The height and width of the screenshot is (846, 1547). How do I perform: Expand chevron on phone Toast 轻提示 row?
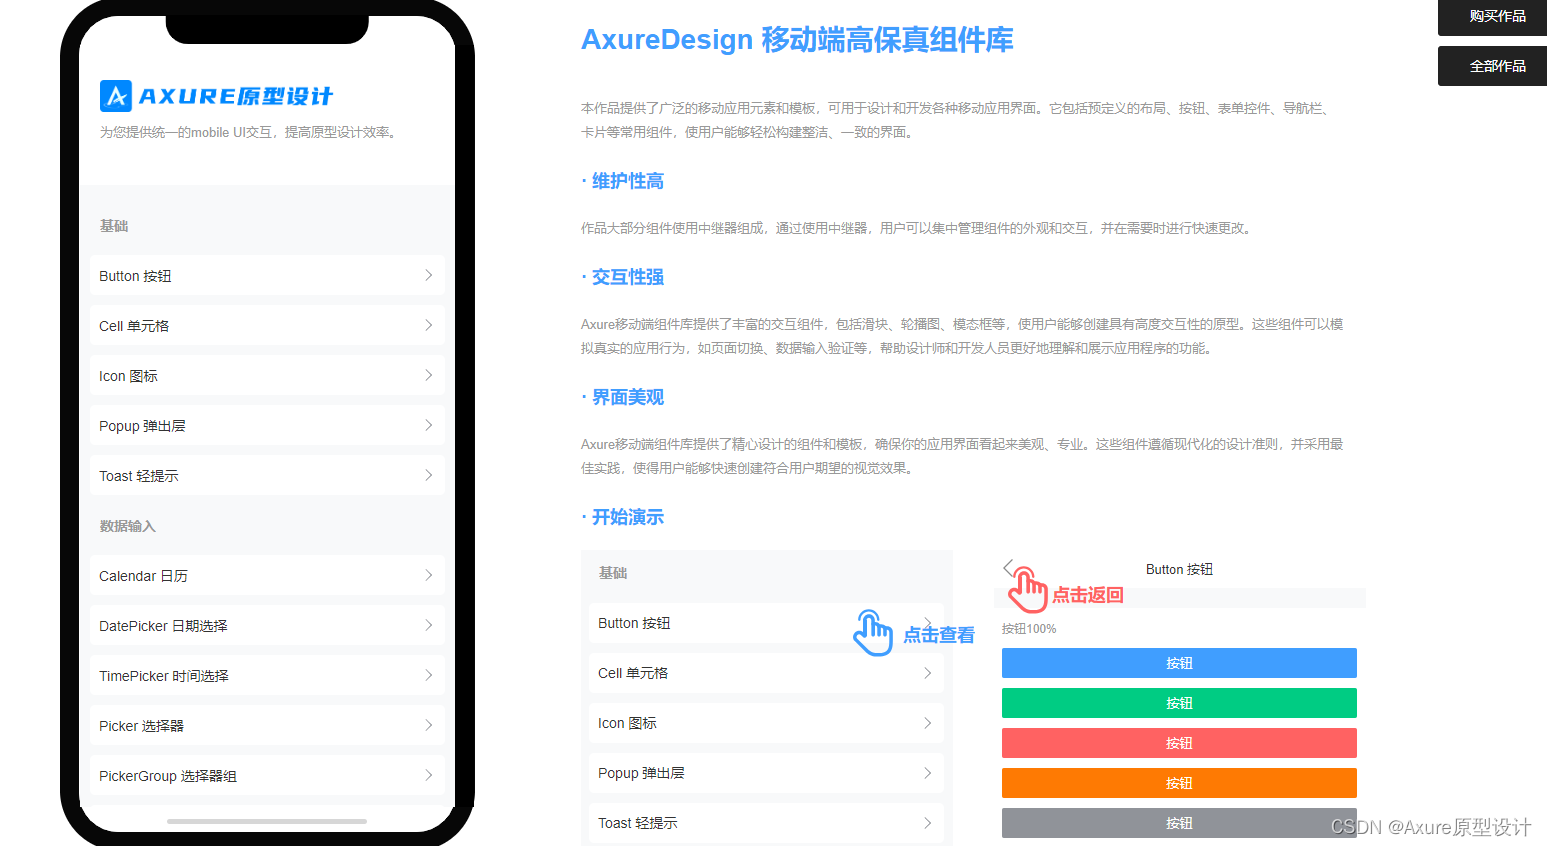428,475
